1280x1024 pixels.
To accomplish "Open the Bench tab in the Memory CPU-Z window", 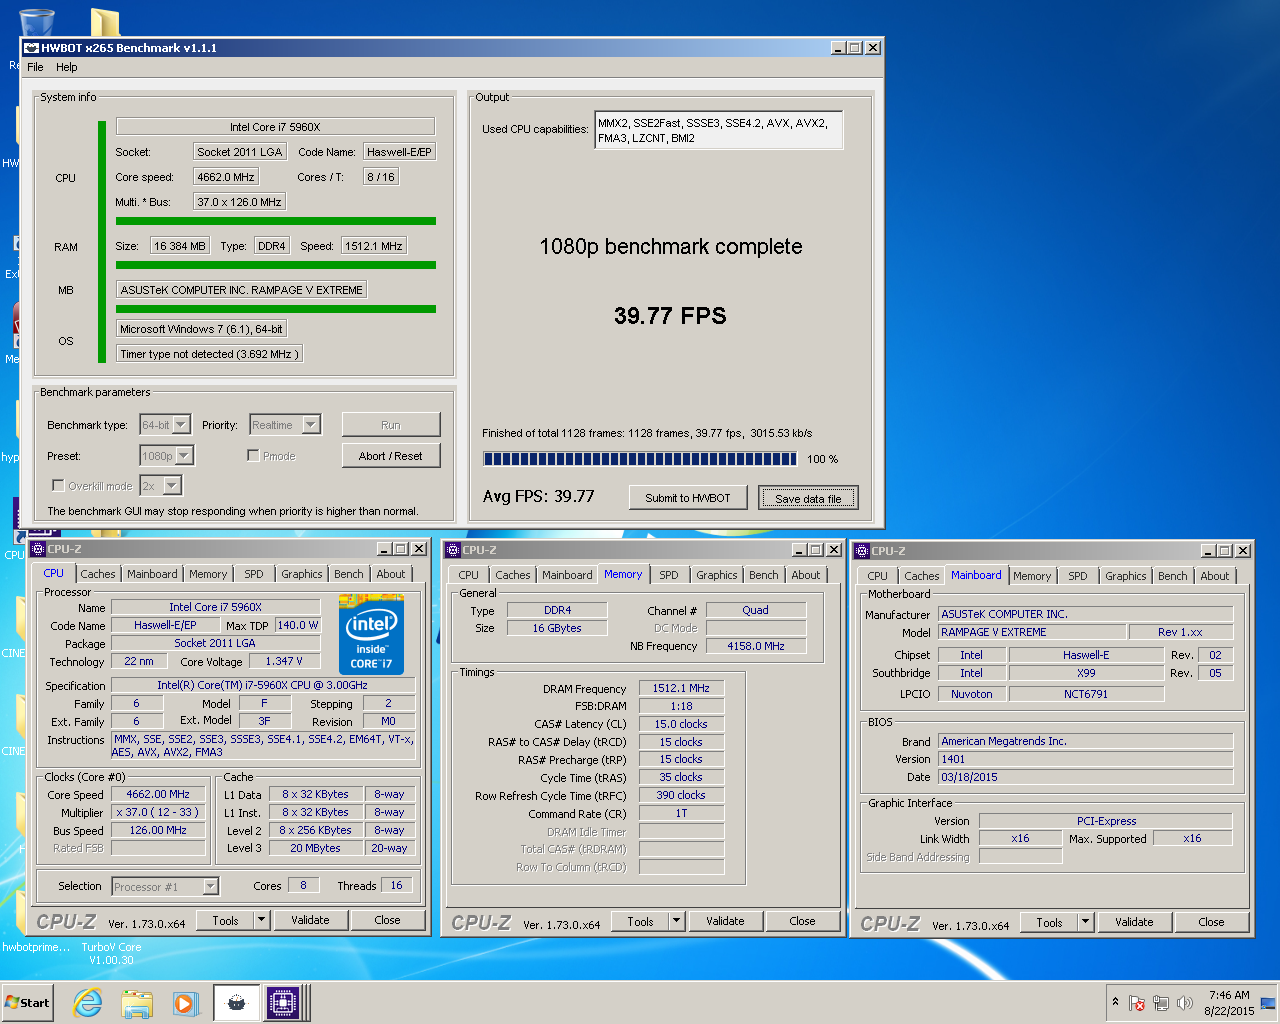I will (x=764, y=575).
